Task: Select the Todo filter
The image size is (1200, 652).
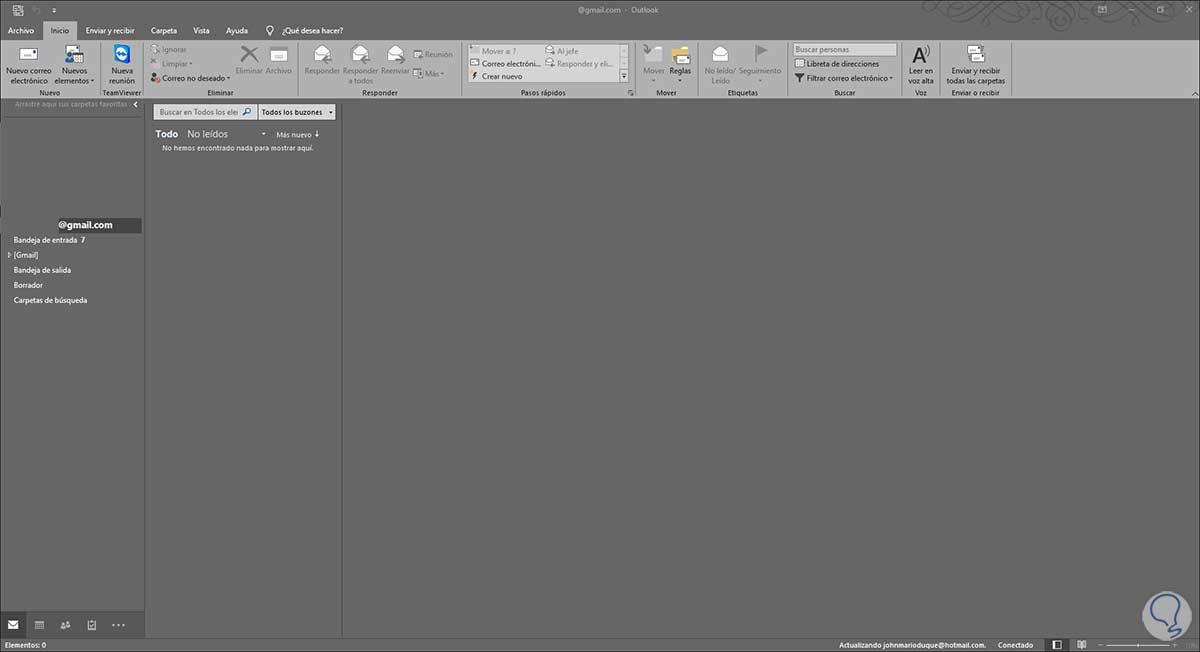Action: click(166, 134)
